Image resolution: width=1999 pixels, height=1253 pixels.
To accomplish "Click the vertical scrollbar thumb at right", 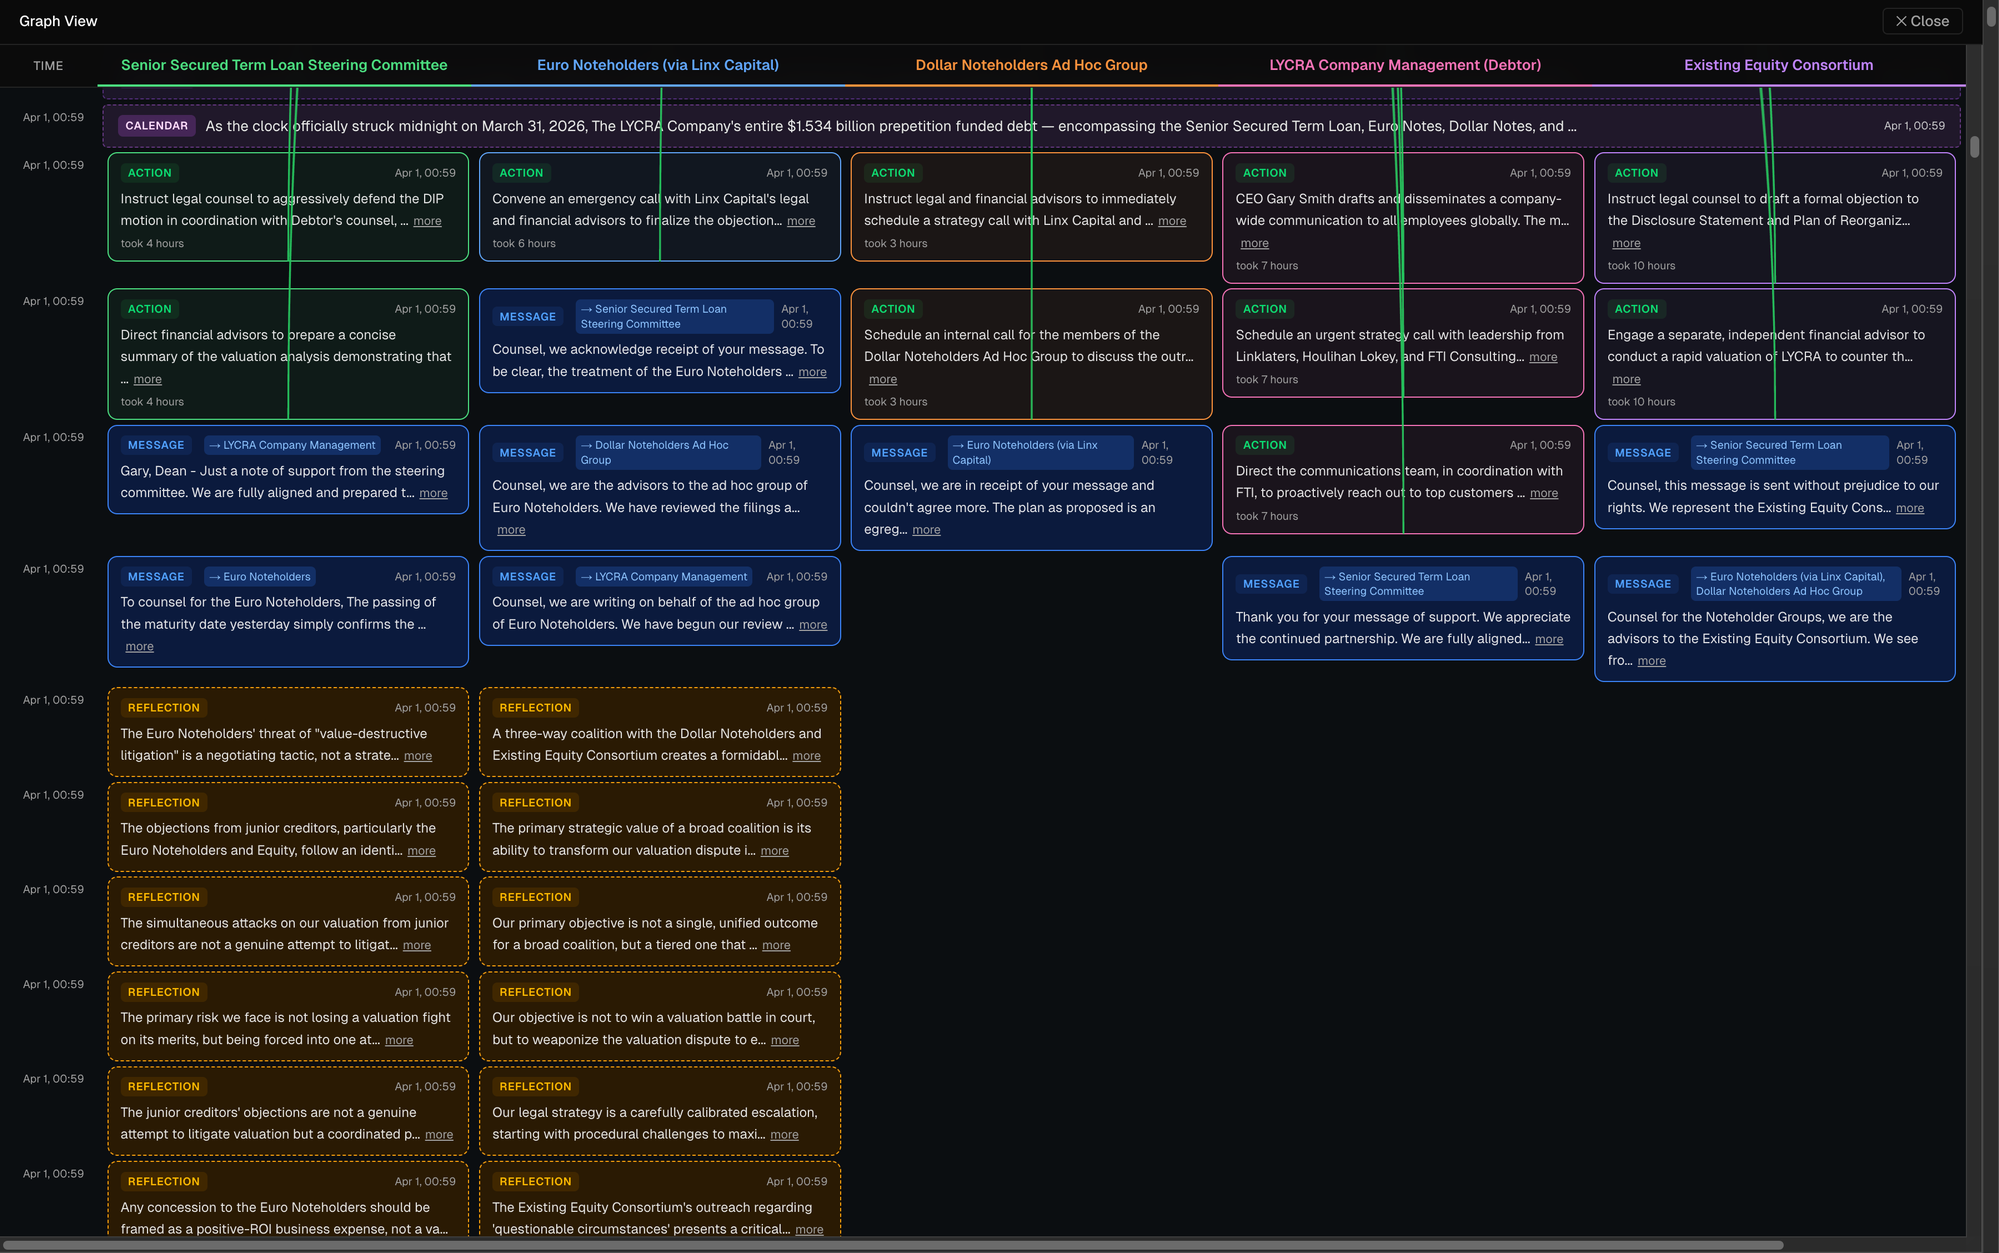I will click(x=1974, y=147).
